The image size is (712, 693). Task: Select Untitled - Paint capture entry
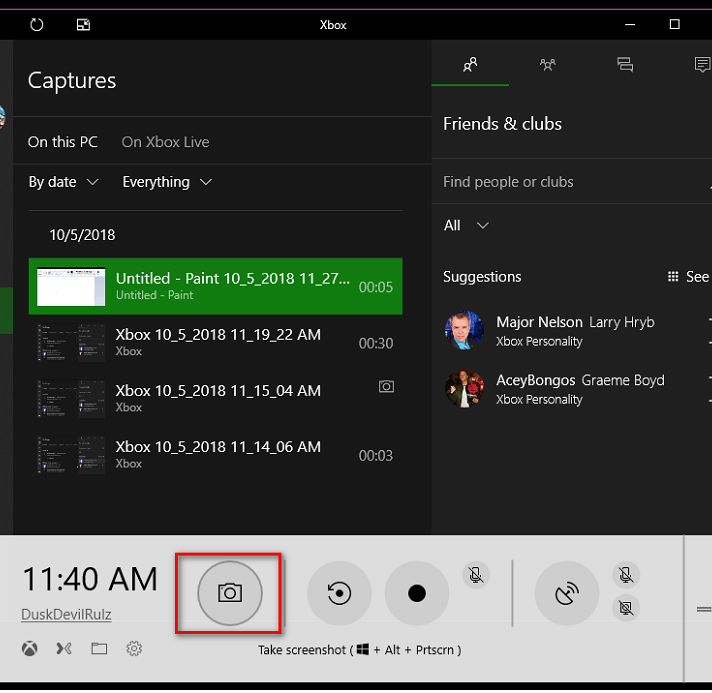tap(215, 287)
